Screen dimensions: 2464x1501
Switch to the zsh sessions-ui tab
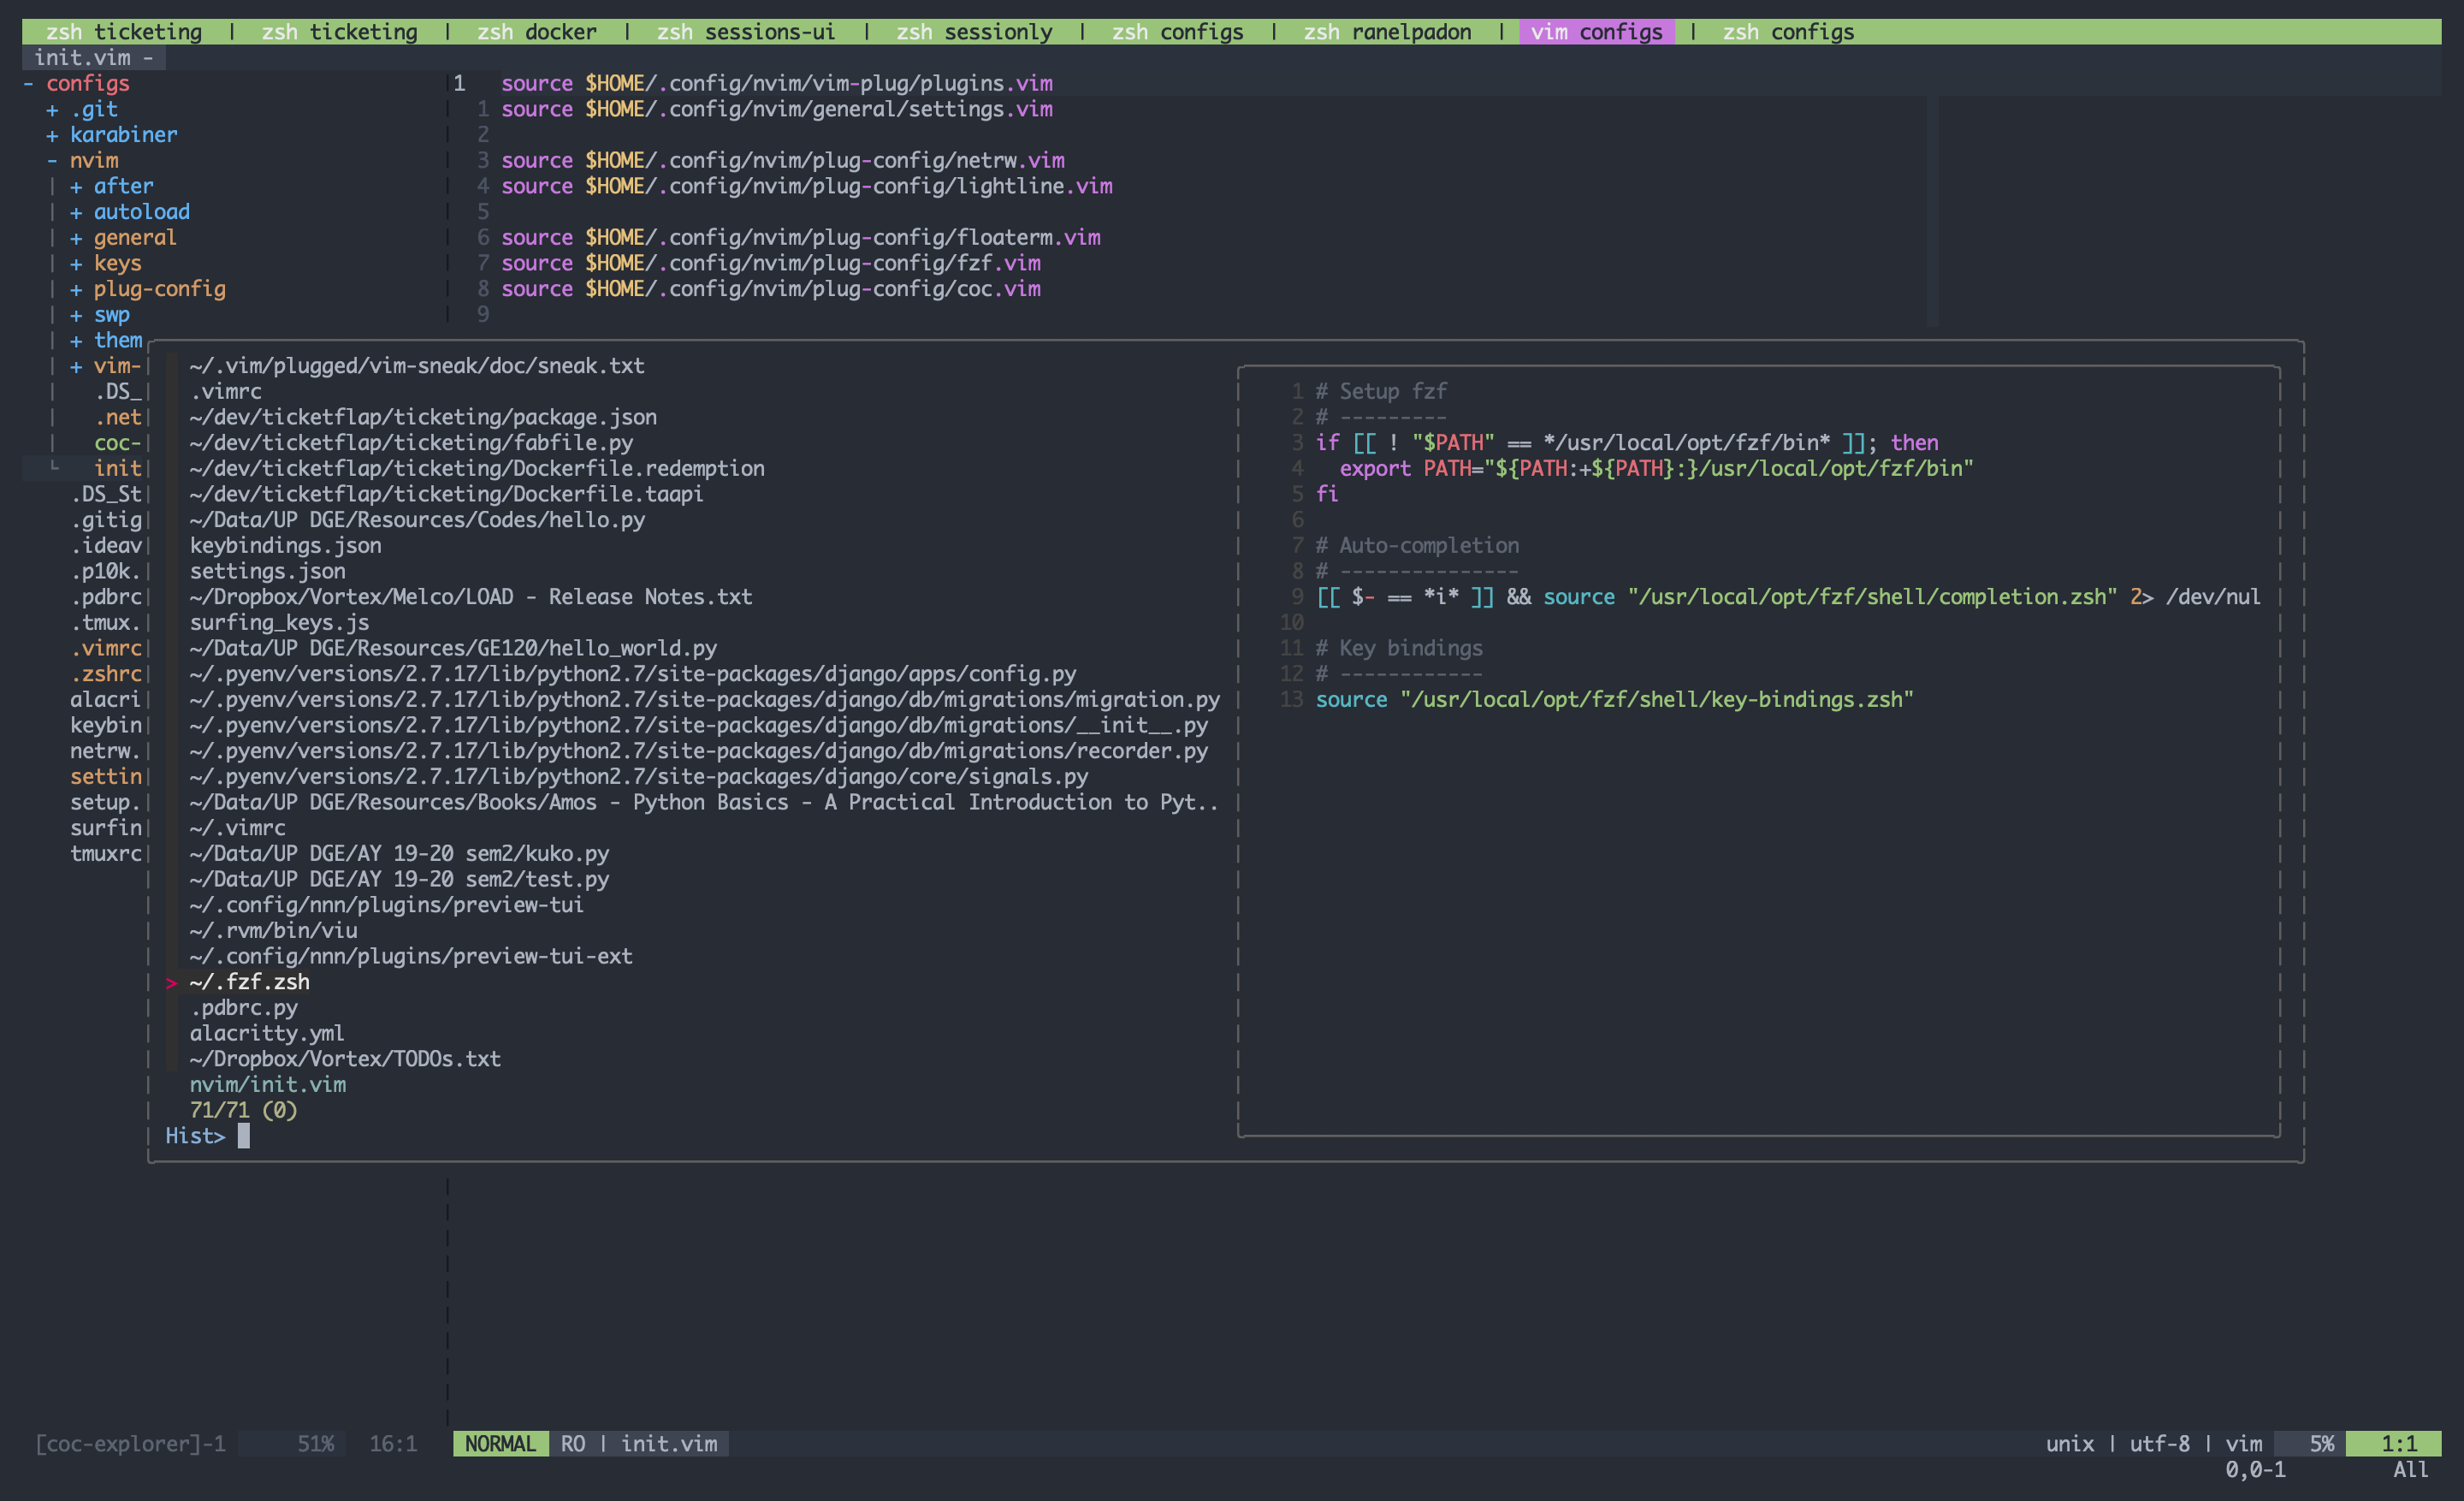click(745, 32)
